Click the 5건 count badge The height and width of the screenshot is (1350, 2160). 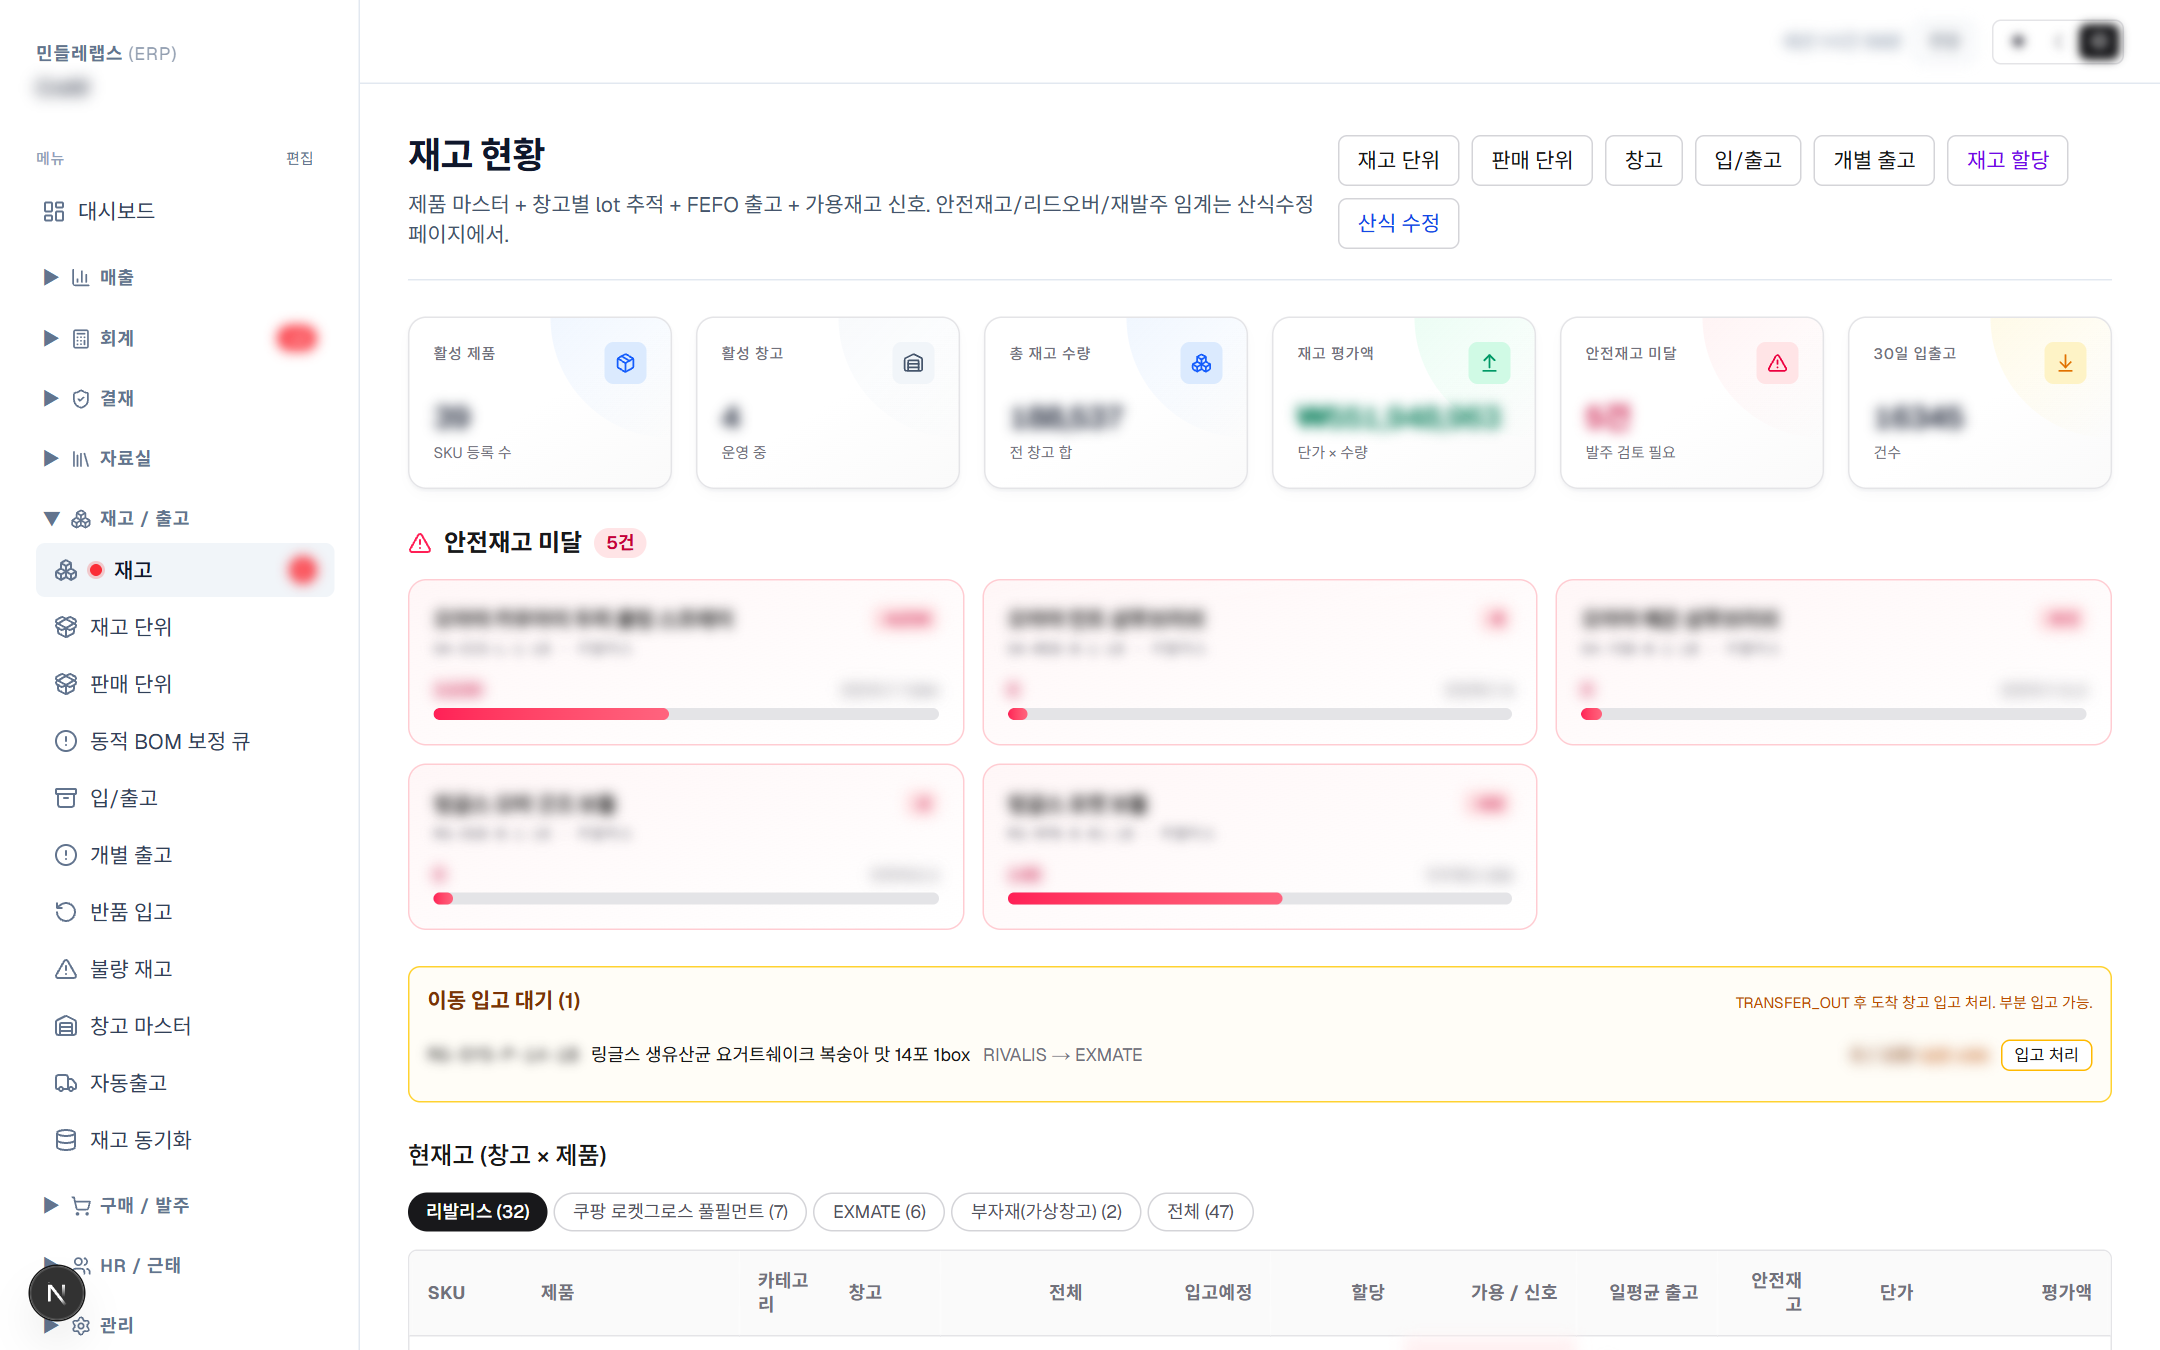coord(620,542)
